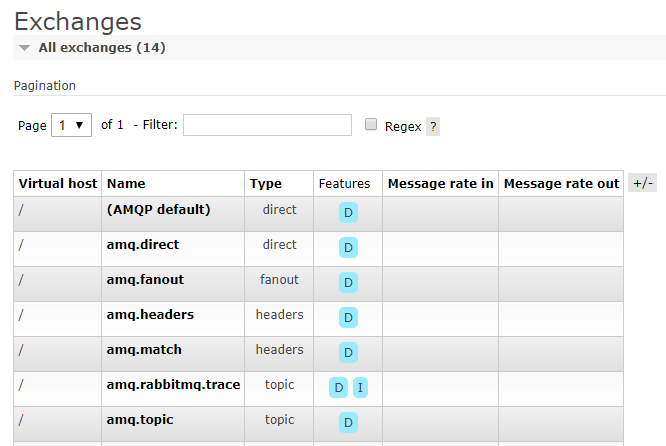Click the D badge for amq.rabbitmq.trace
Image resolution: width=666 pixels, height=446 pixels.
pos(339,387)
